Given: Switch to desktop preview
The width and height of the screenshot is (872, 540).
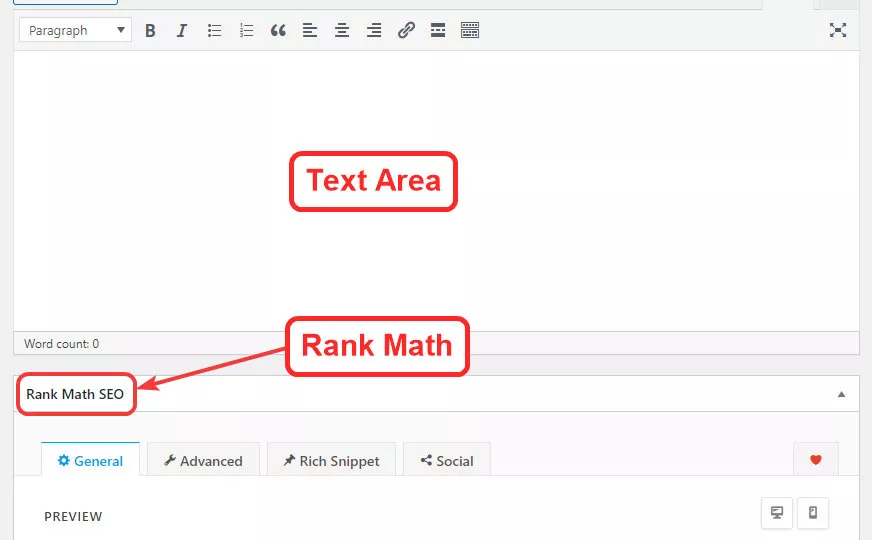Looking at the screenshot, I should click(x=777, y=513).
